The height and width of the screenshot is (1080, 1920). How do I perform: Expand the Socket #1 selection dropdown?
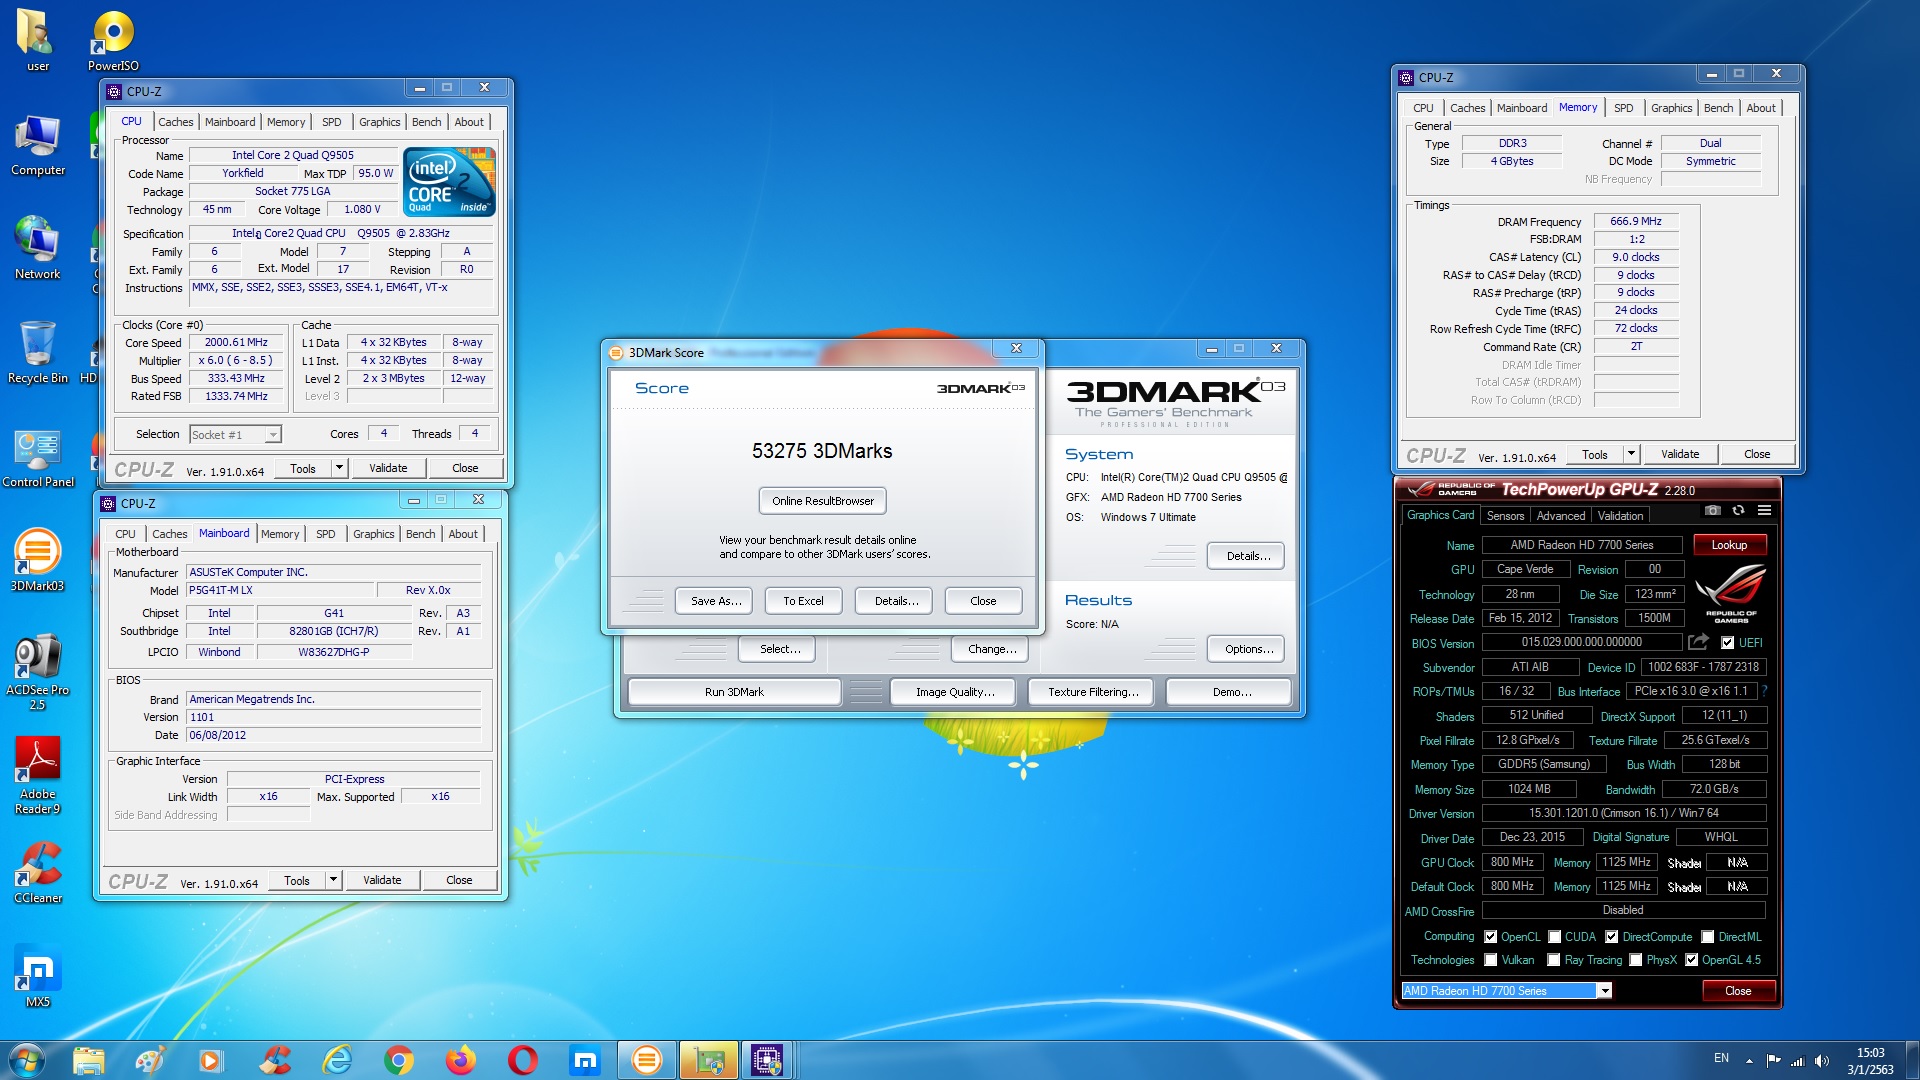[x=272, y=435]
